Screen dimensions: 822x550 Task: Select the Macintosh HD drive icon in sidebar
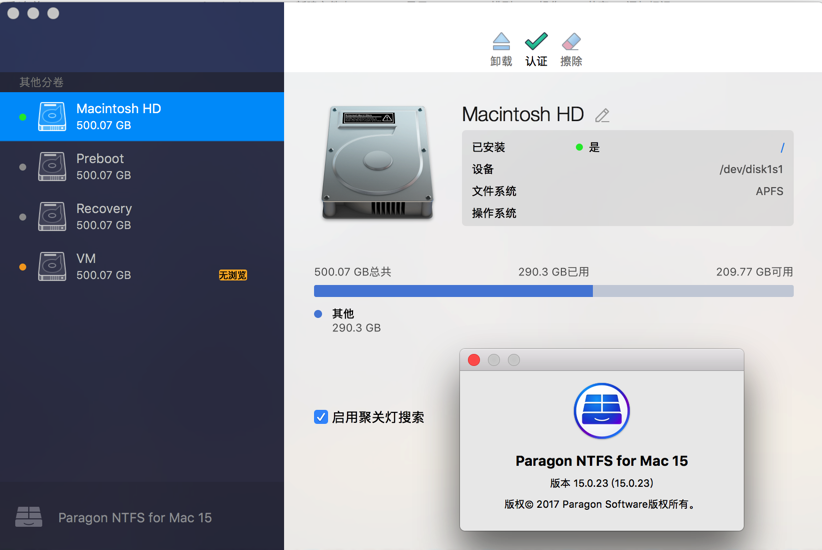52,116
